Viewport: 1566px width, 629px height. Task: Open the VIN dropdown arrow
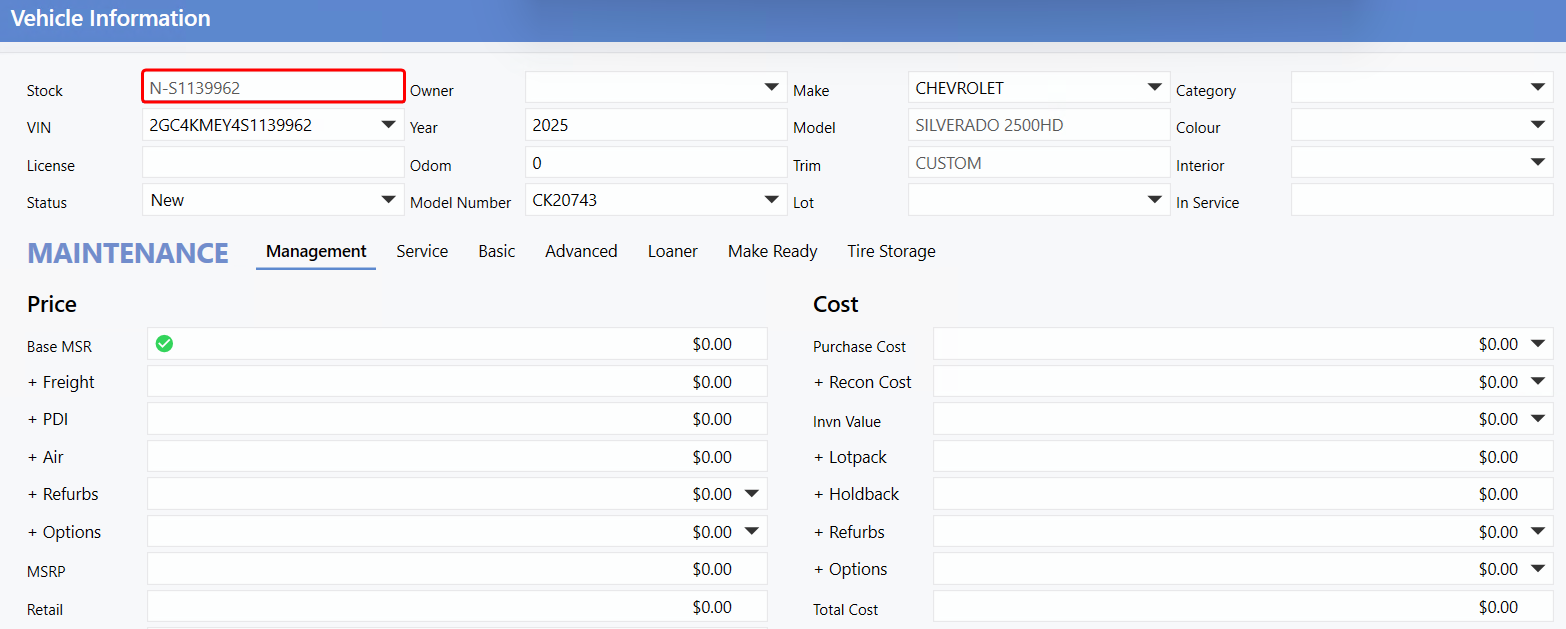pyautogui.click(x=388, y=125)
